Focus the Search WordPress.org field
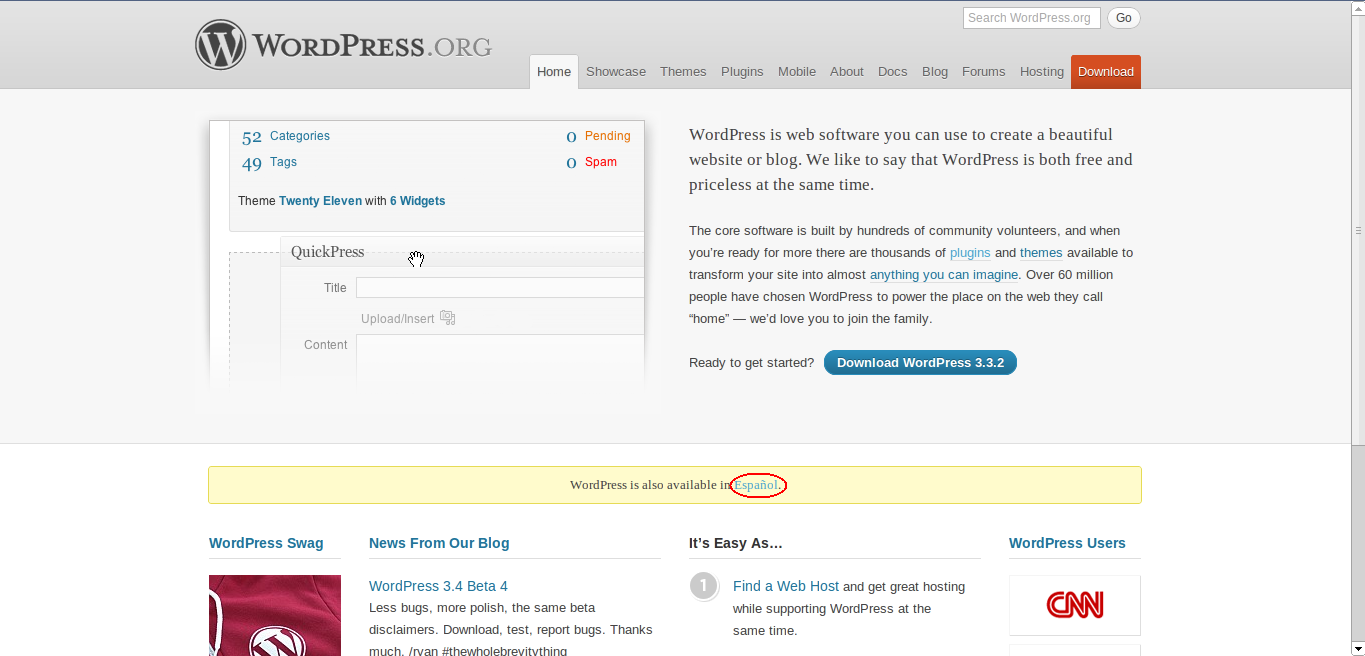The height and width of the screenshot is (656, 1365). click(x=1031, y=18)
